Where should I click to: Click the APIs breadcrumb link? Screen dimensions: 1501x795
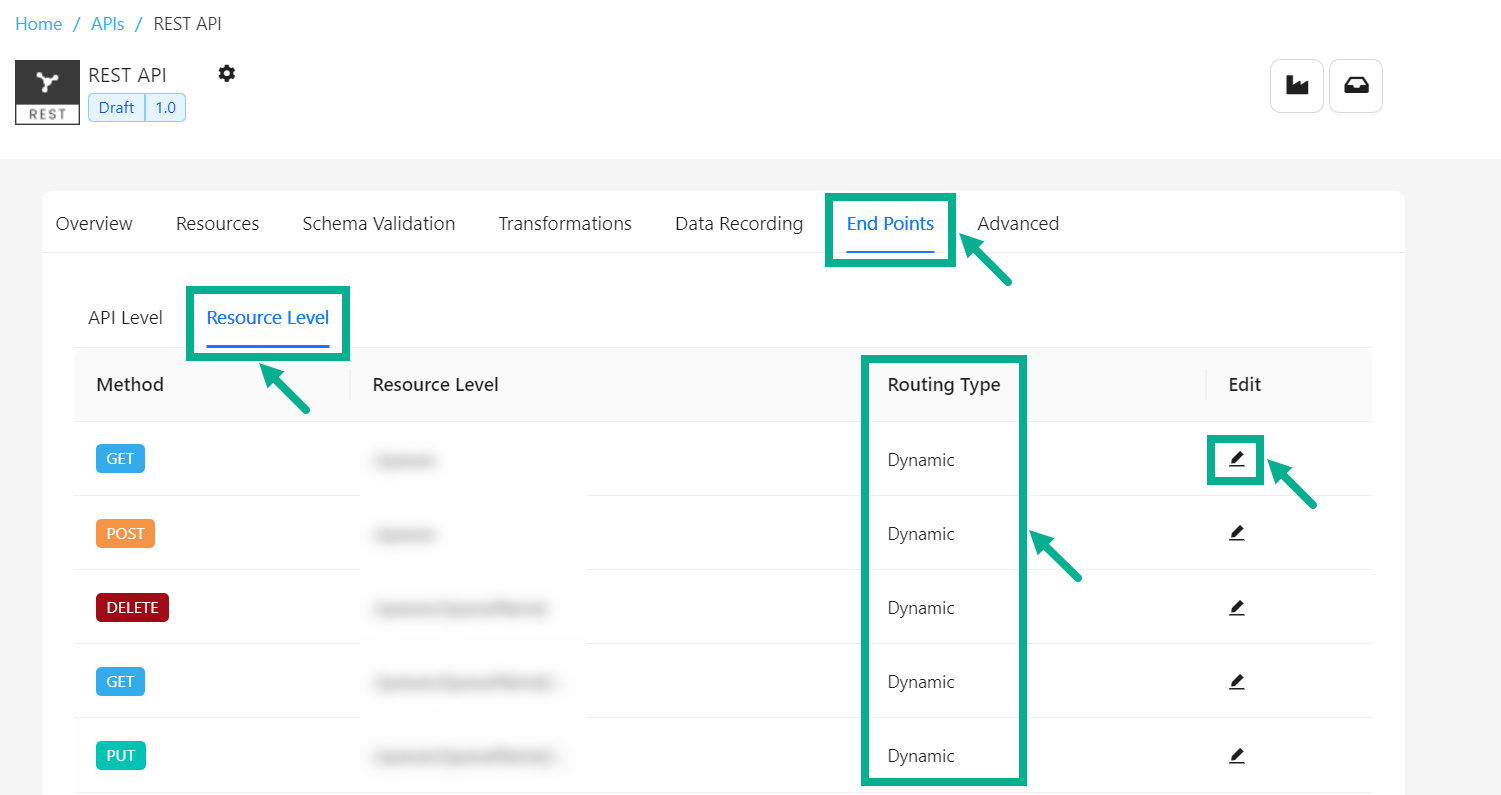click(107, 24)
